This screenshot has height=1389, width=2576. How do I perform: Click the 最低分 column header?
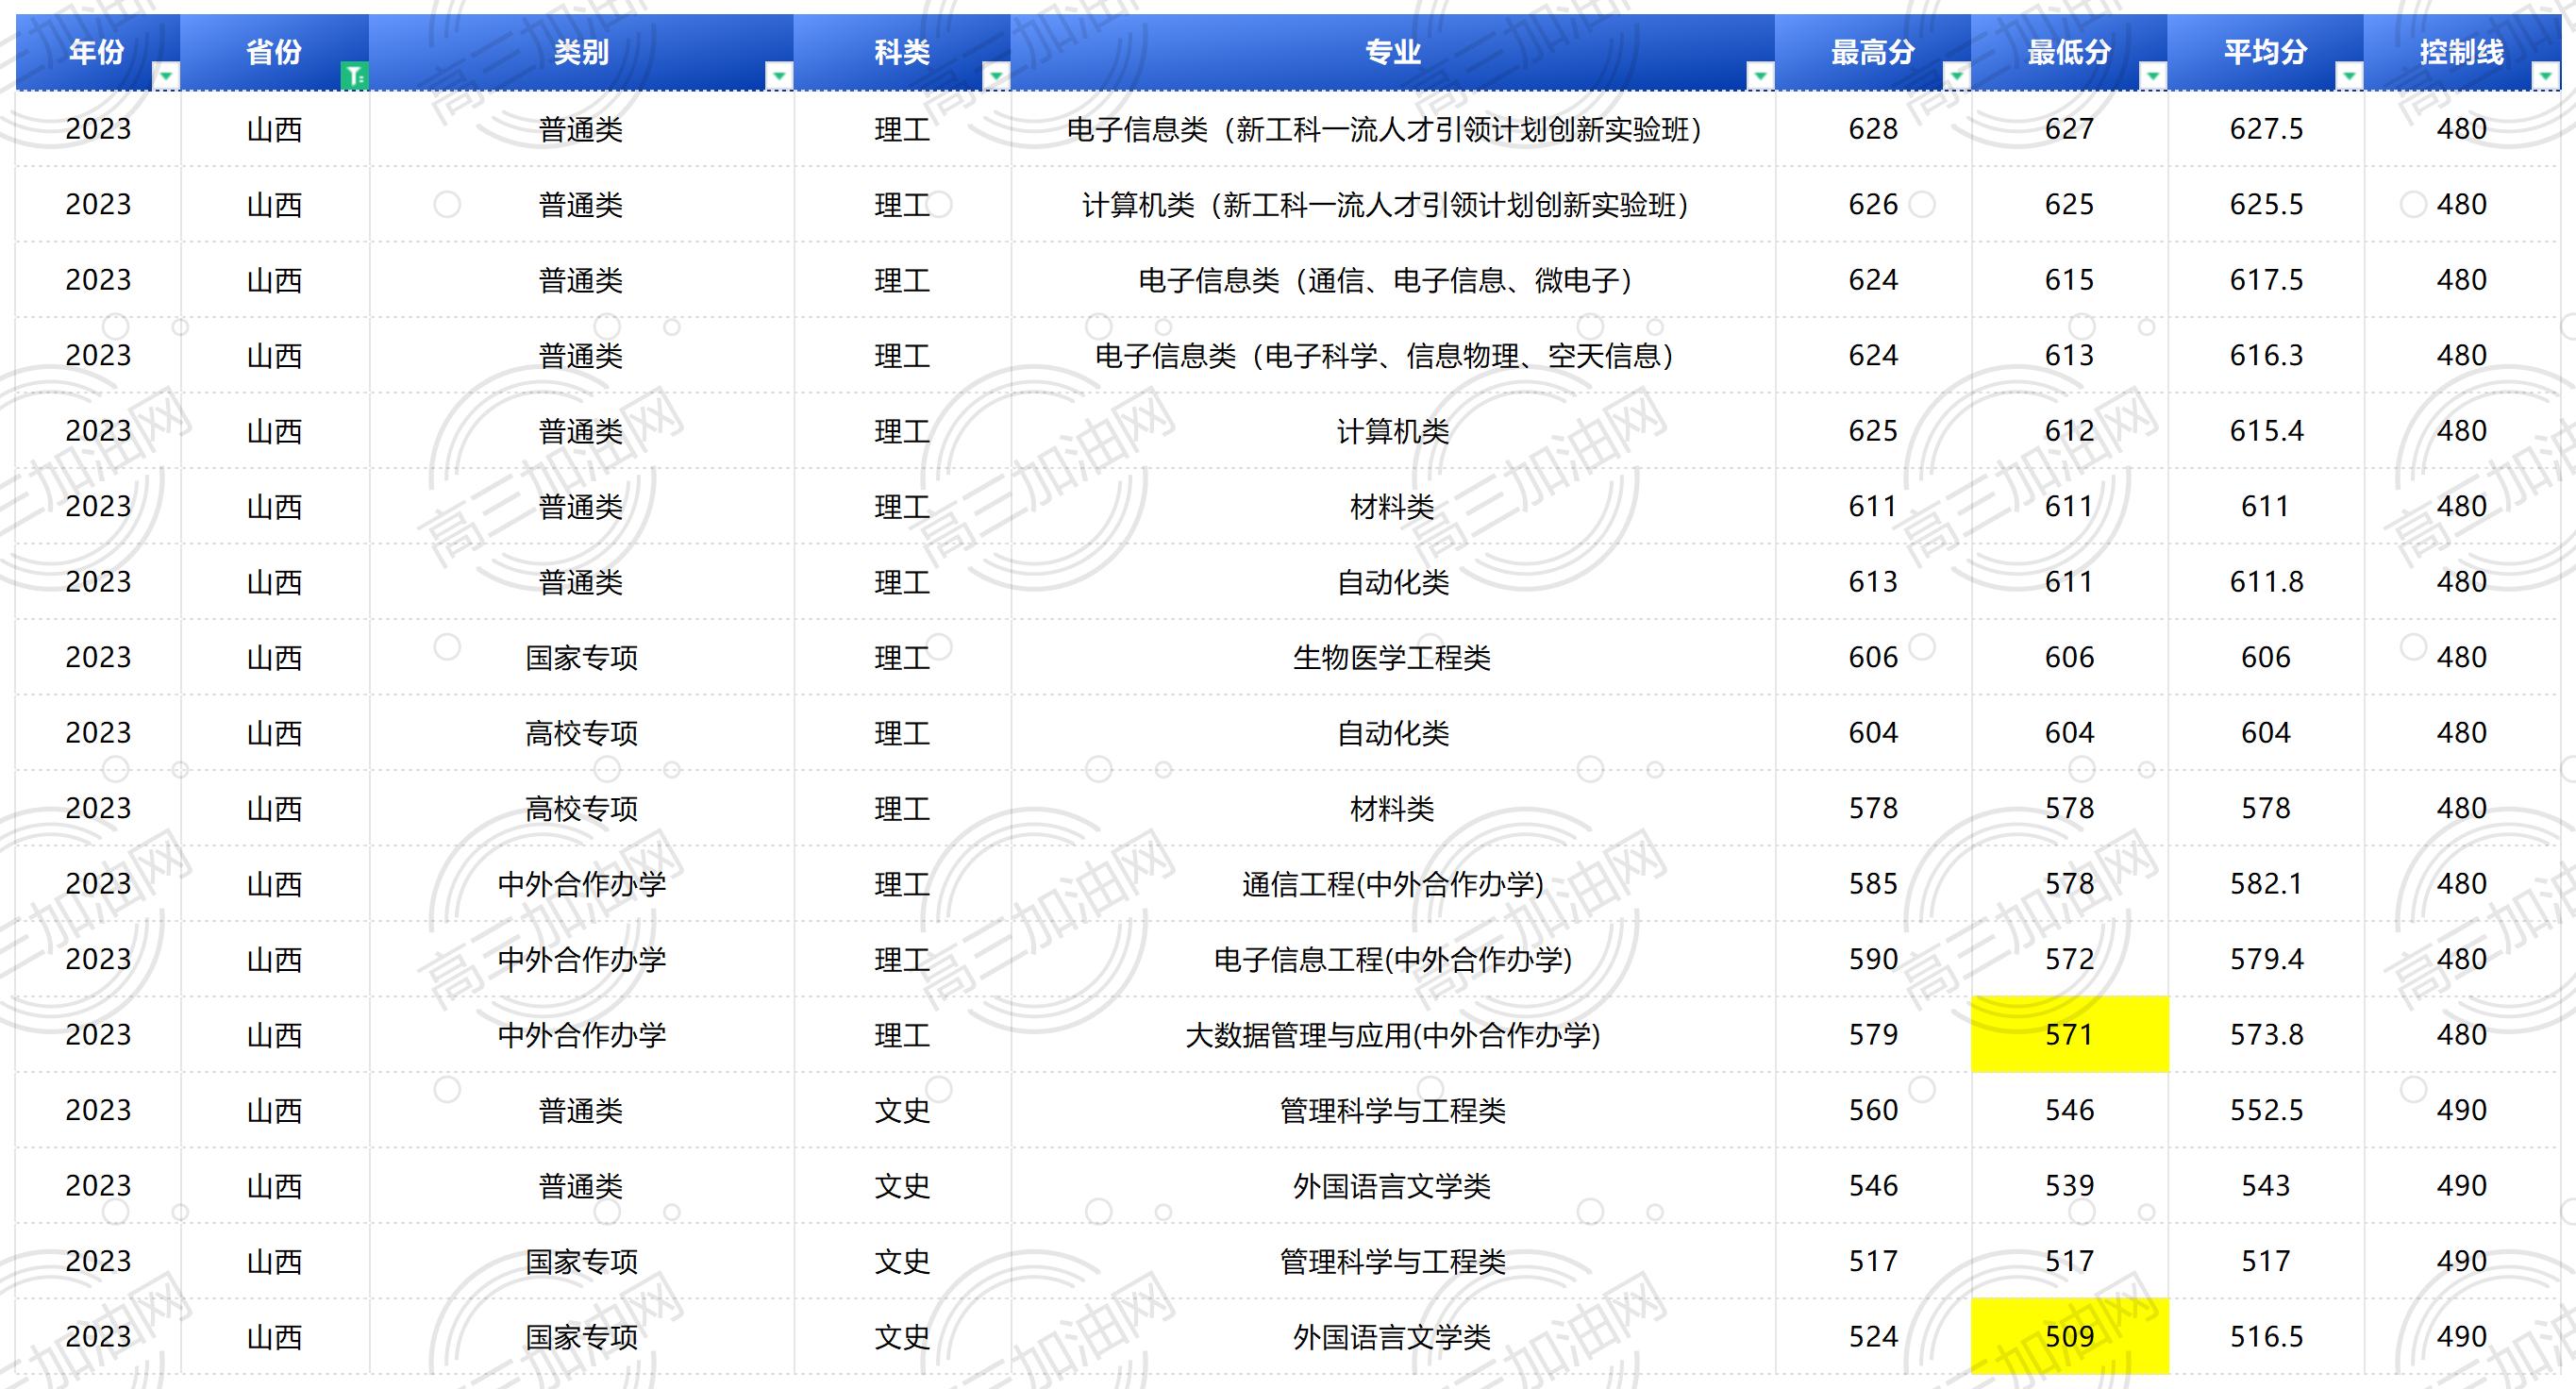coord(2069,52)
